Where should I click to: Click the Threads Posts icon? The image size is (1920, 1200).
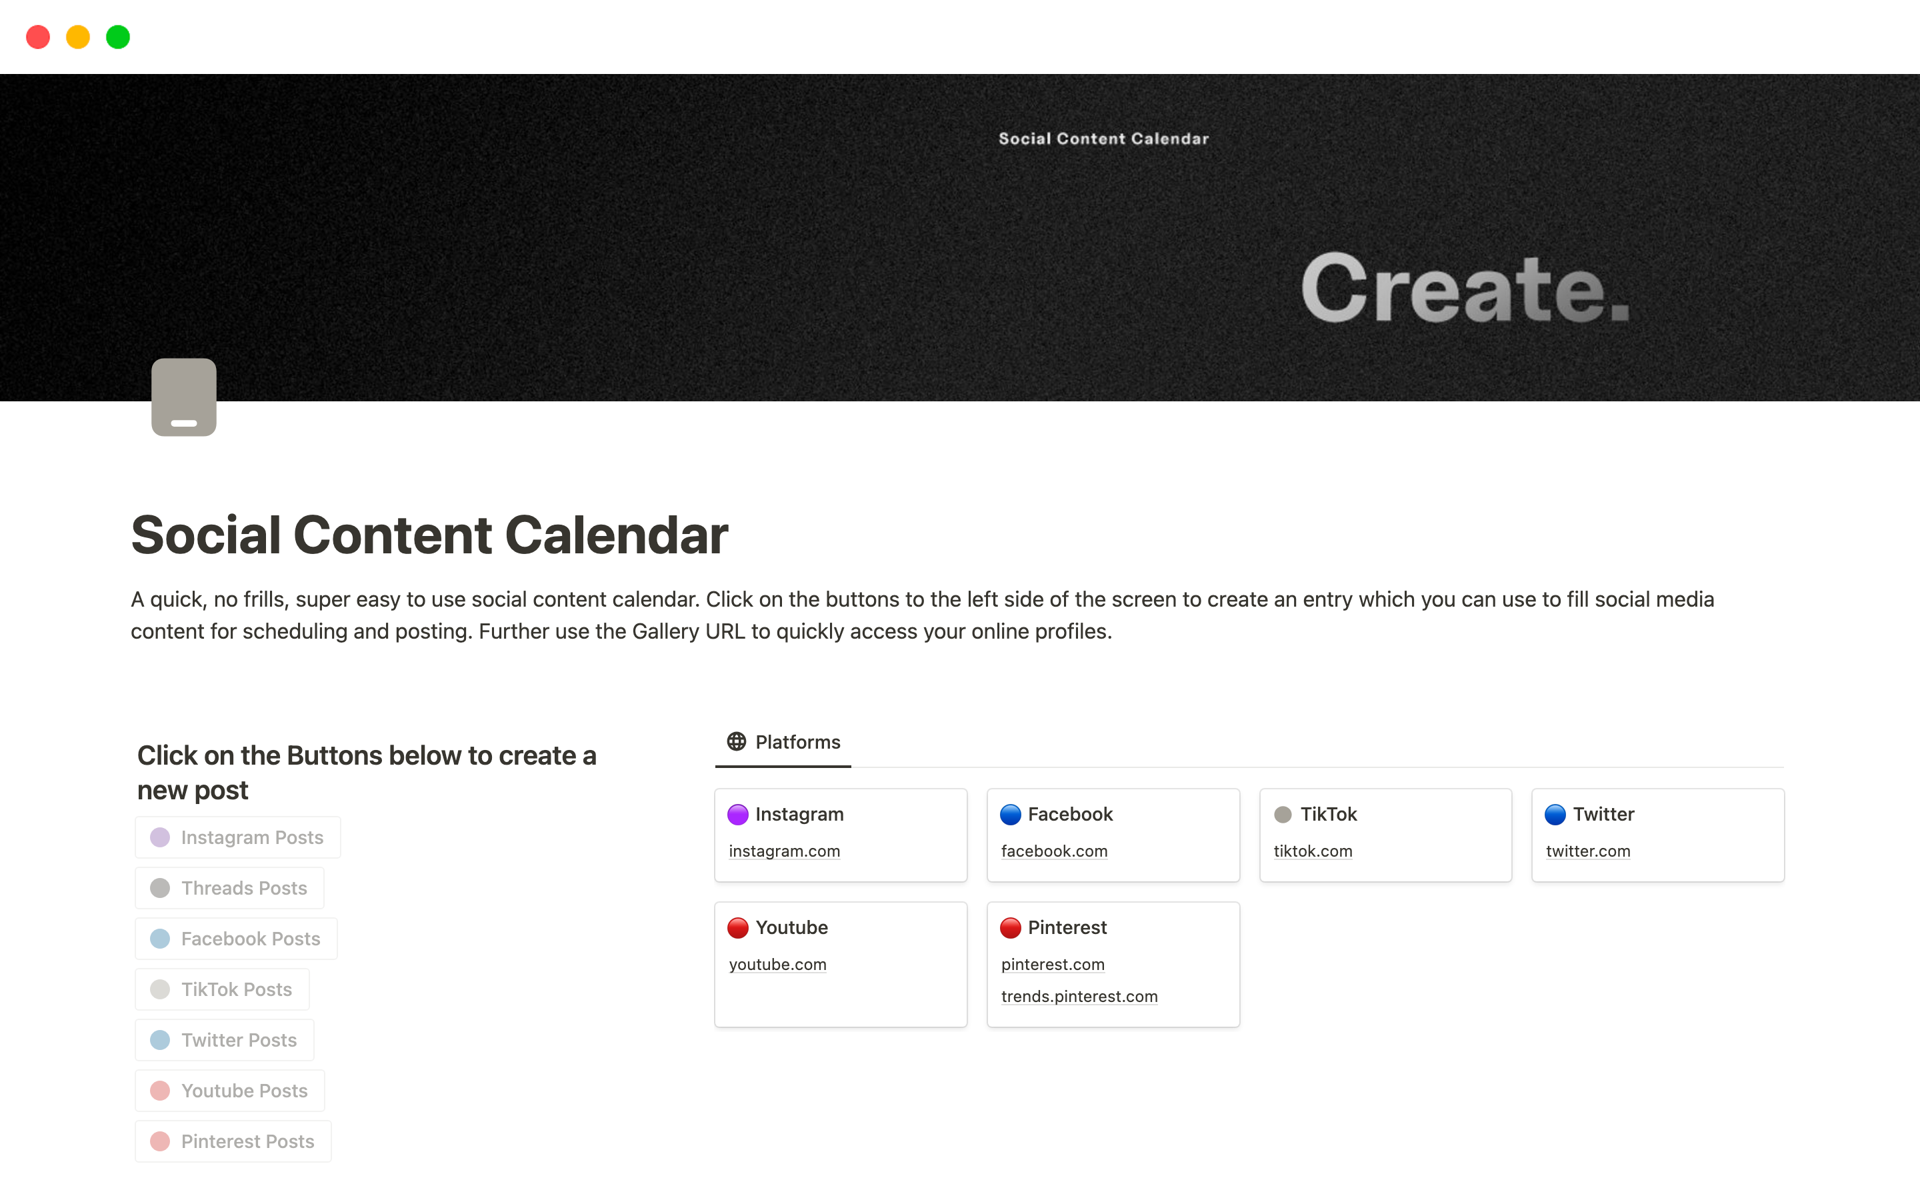pos(160,888)
